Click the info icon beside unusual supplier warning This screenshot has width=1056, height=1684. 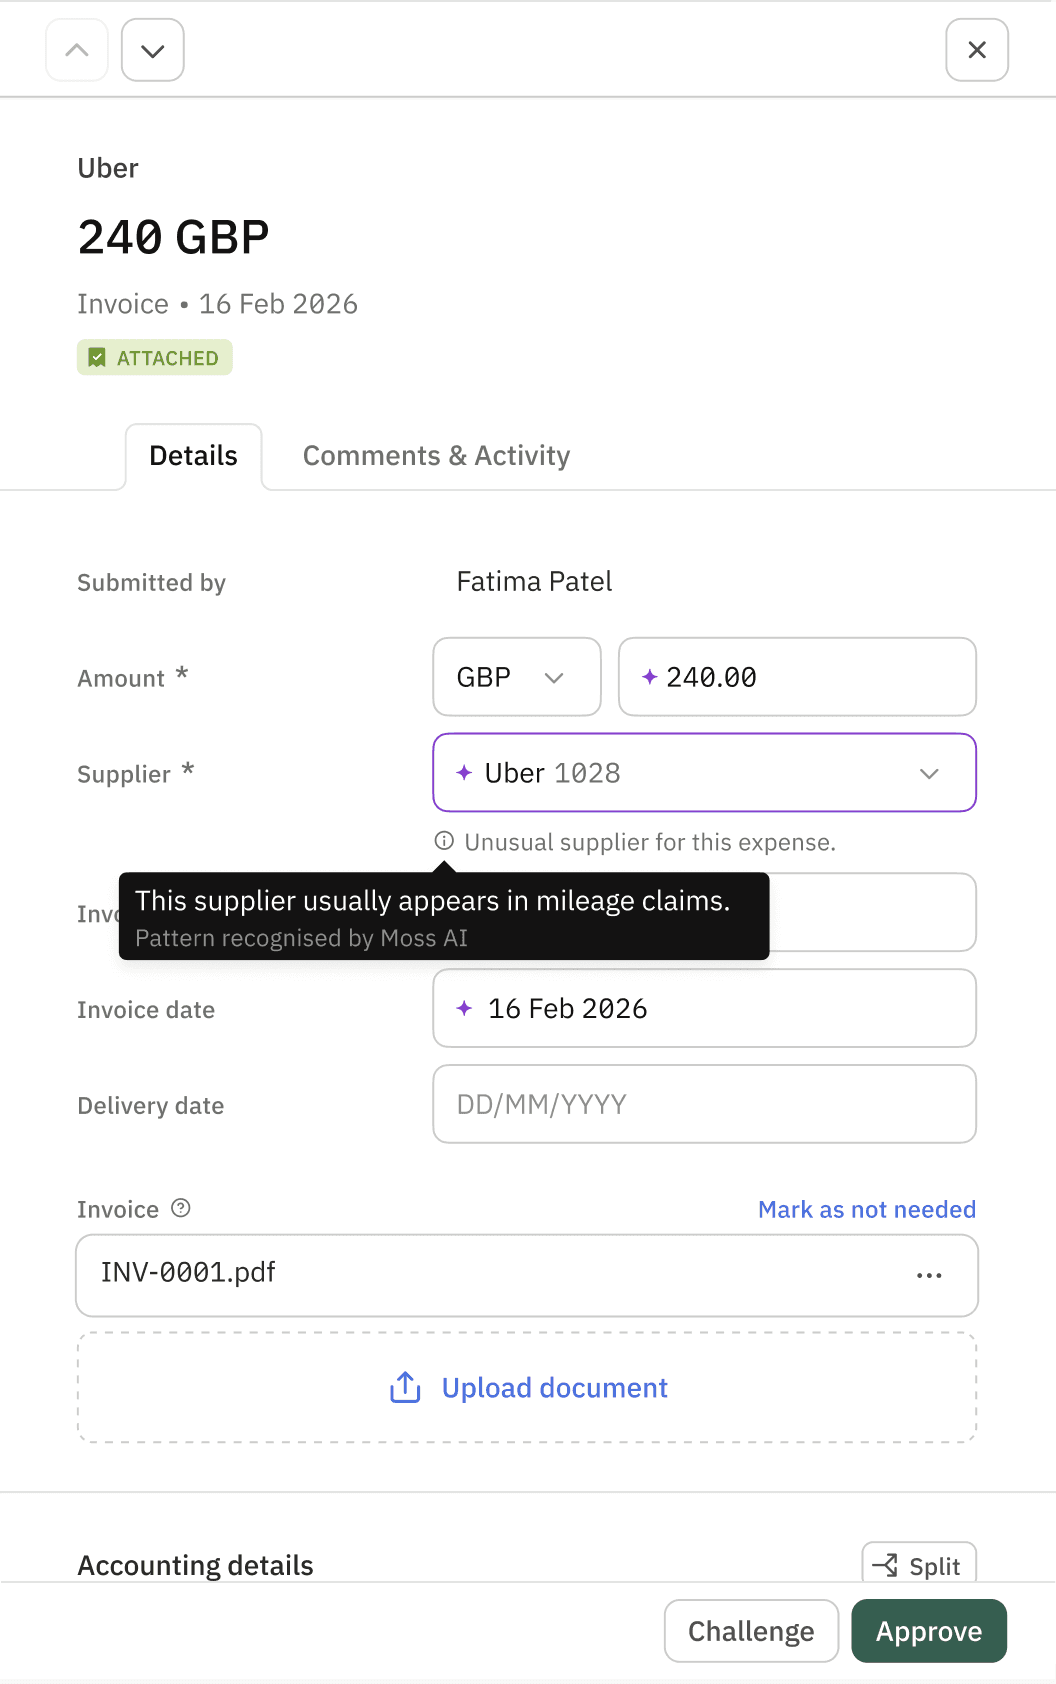coord(444,841)
